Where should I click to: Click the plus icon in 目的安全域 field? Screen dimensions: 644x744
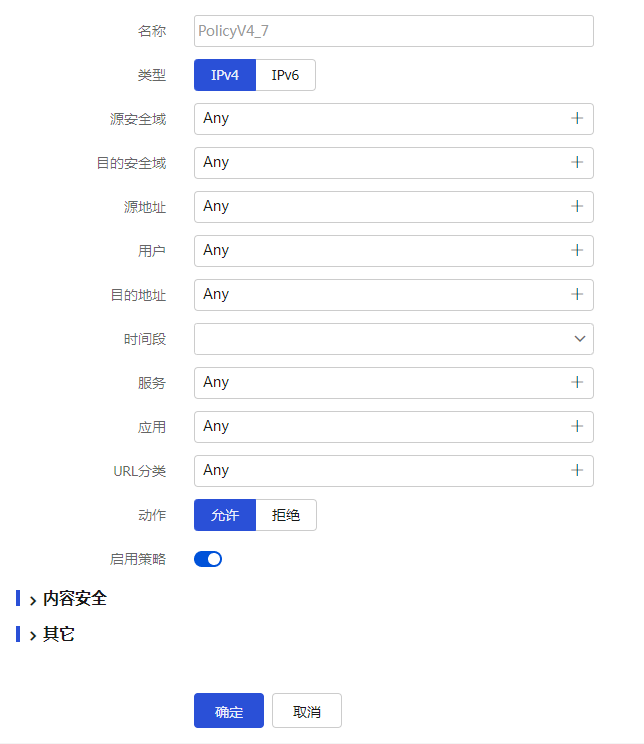pos(577,162)
